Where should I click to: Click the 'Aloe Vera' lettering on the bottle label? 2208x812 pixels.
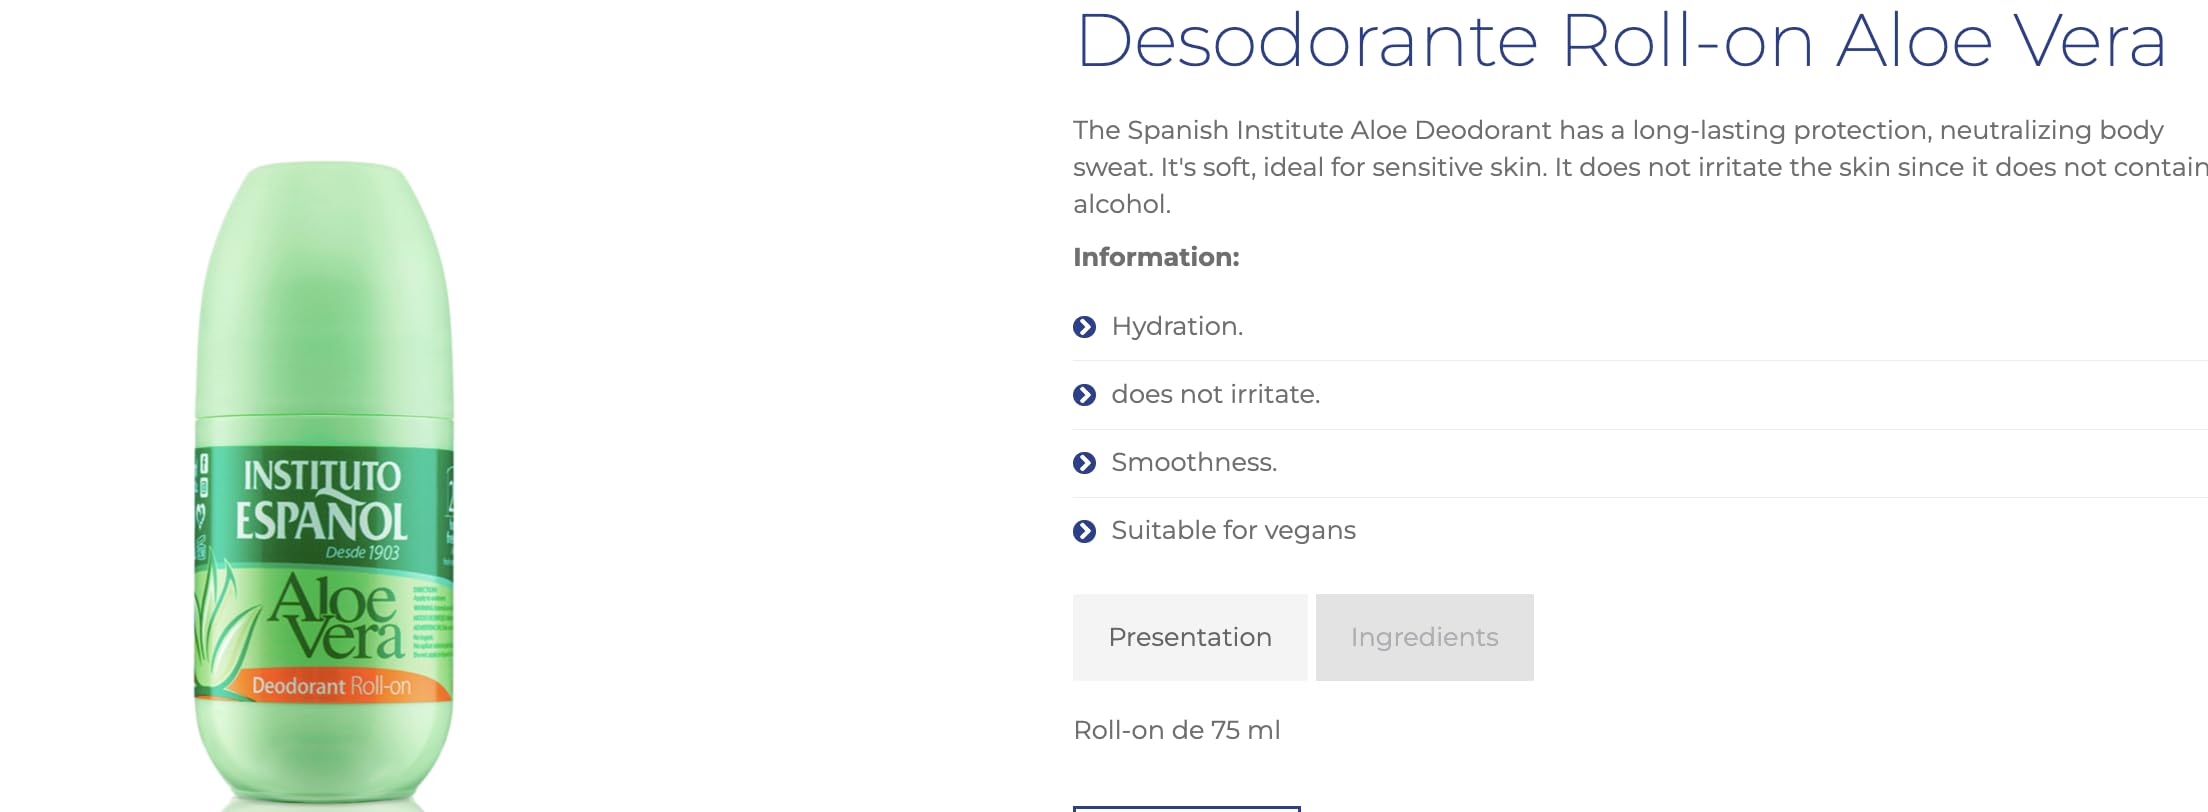pos(337,616)
